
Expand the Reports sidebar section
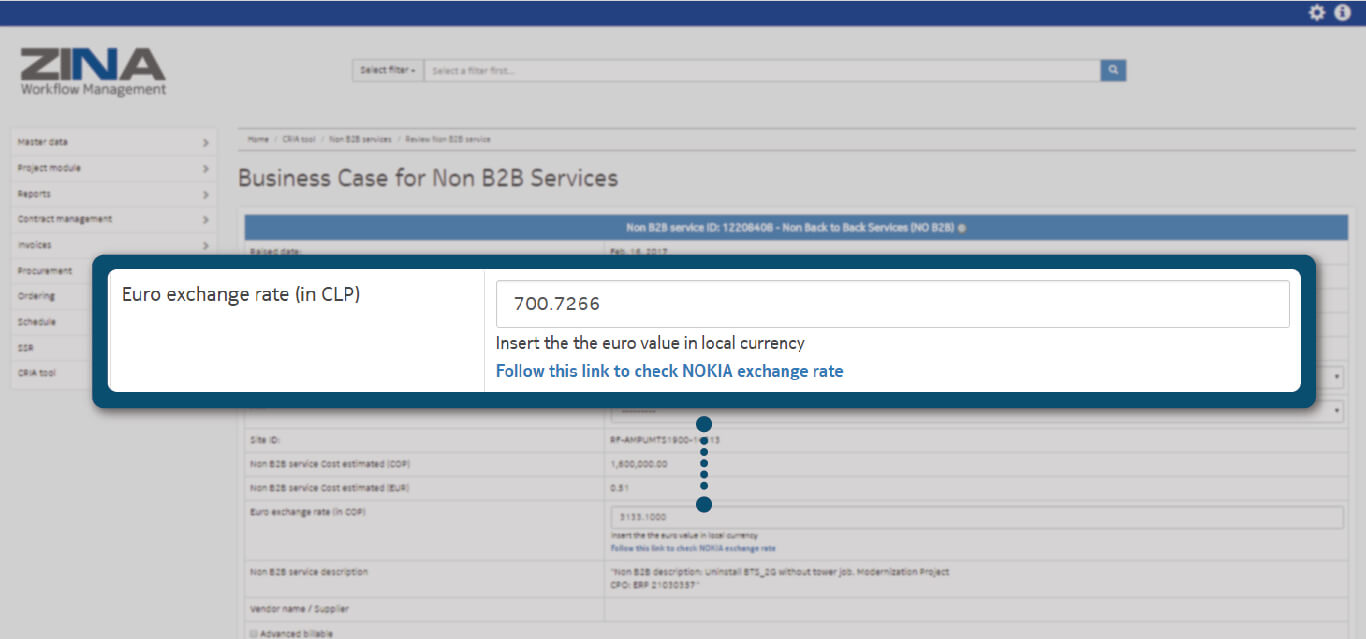[x=112, y=194]
